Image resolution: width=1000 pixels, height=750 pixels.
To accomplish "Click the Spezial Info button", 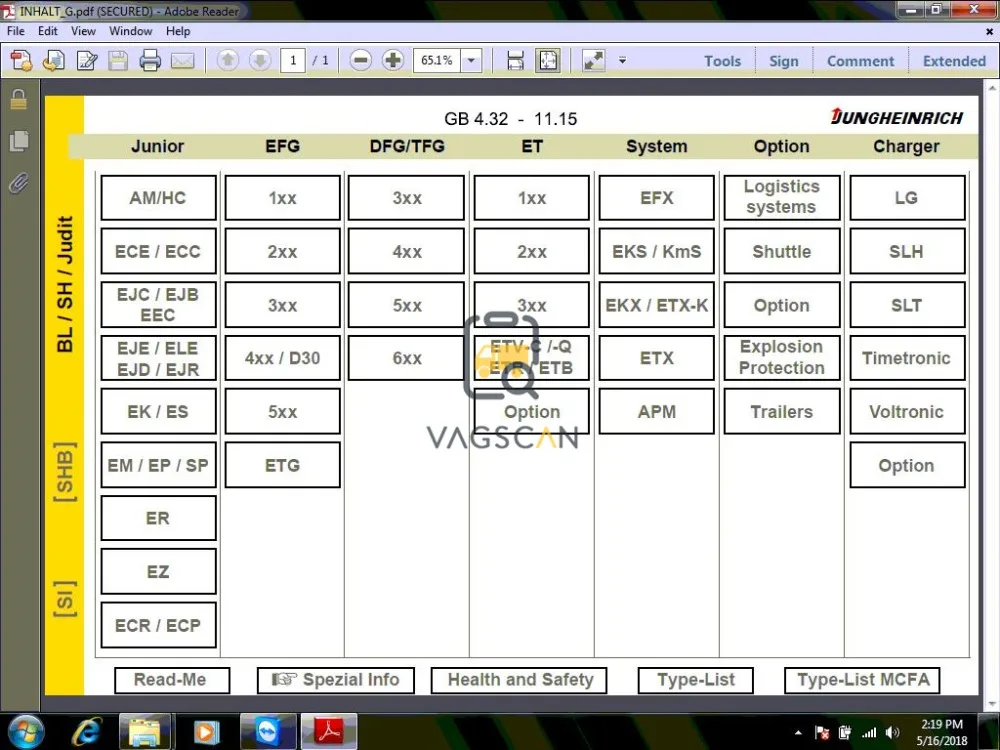I will (x=335, y=680).
